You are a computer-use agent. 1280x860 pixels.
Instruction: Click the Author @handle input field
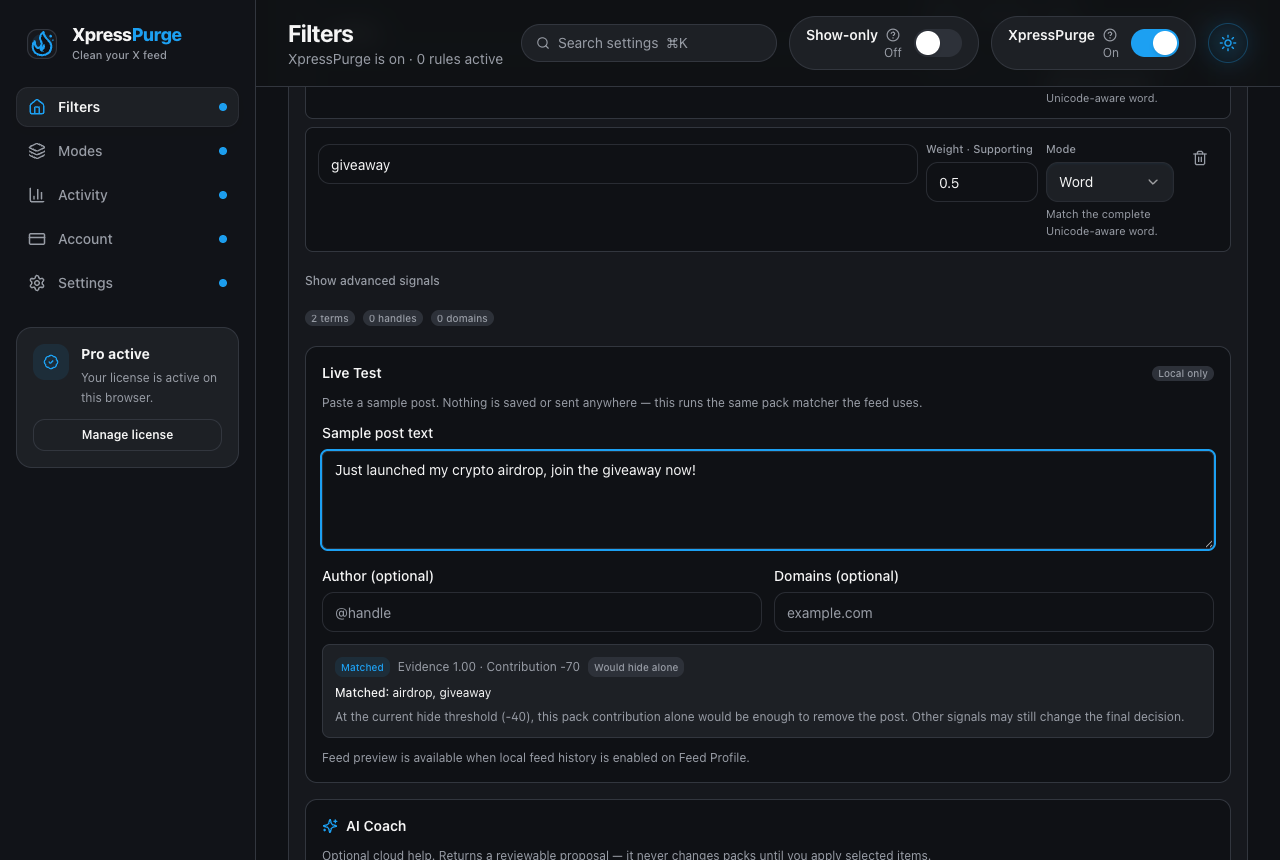[x=542, y=612]
